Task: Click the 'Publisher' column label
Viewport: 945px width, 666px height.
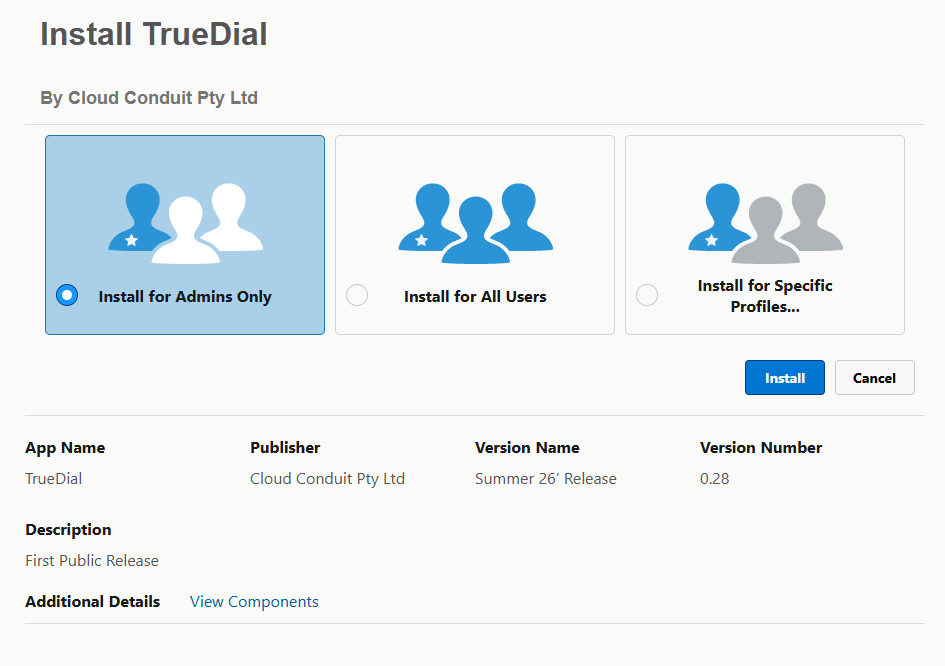Action: 285,448
